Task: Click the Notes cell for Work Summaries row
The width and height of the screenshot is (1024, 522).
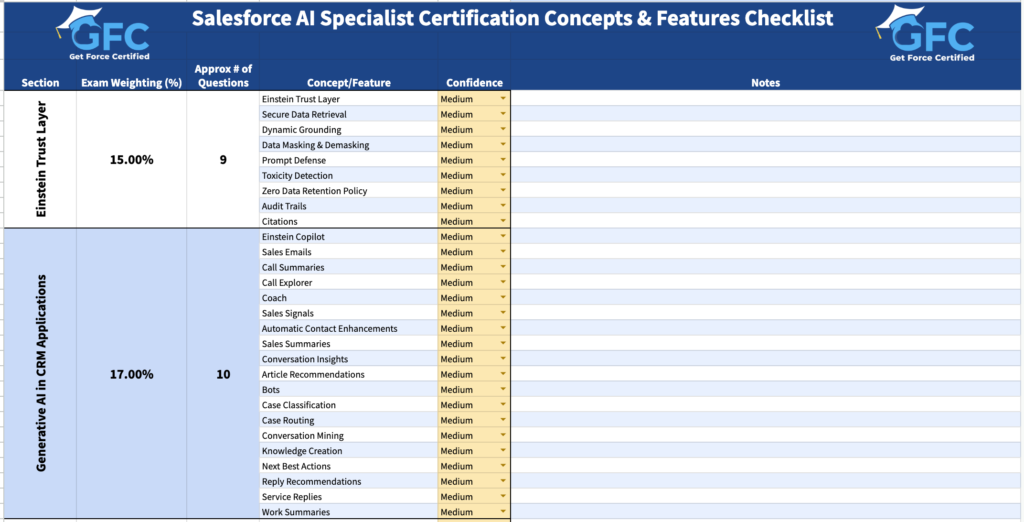Action: (765, 512)
